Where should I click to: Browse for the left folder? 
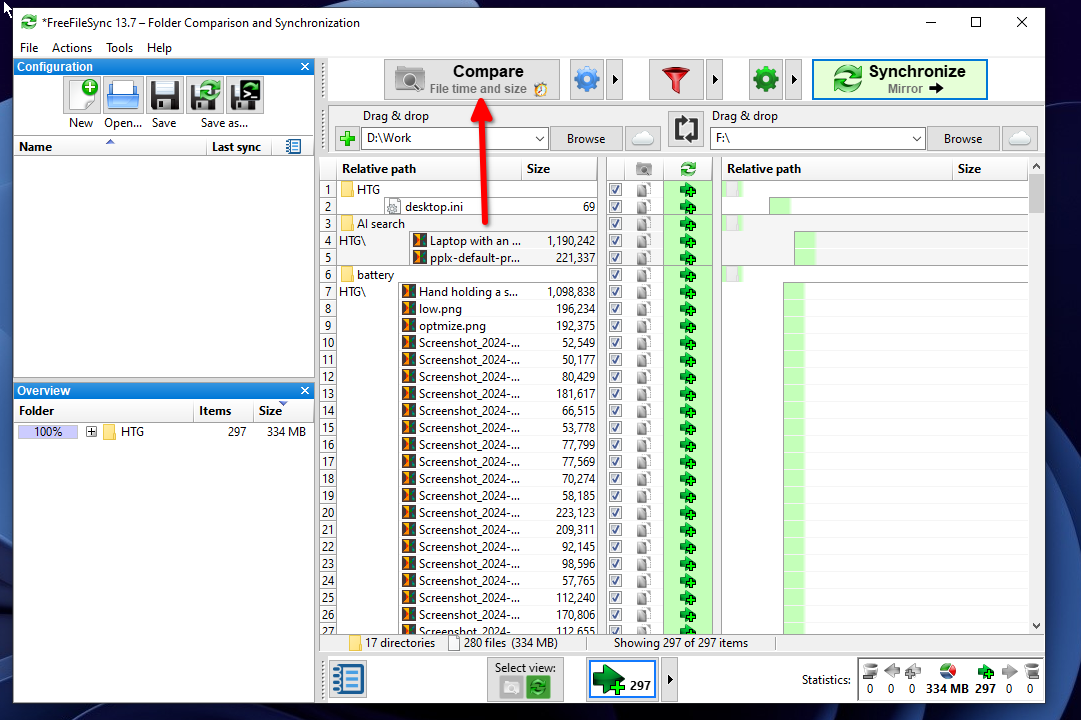(x=586, y=139)
